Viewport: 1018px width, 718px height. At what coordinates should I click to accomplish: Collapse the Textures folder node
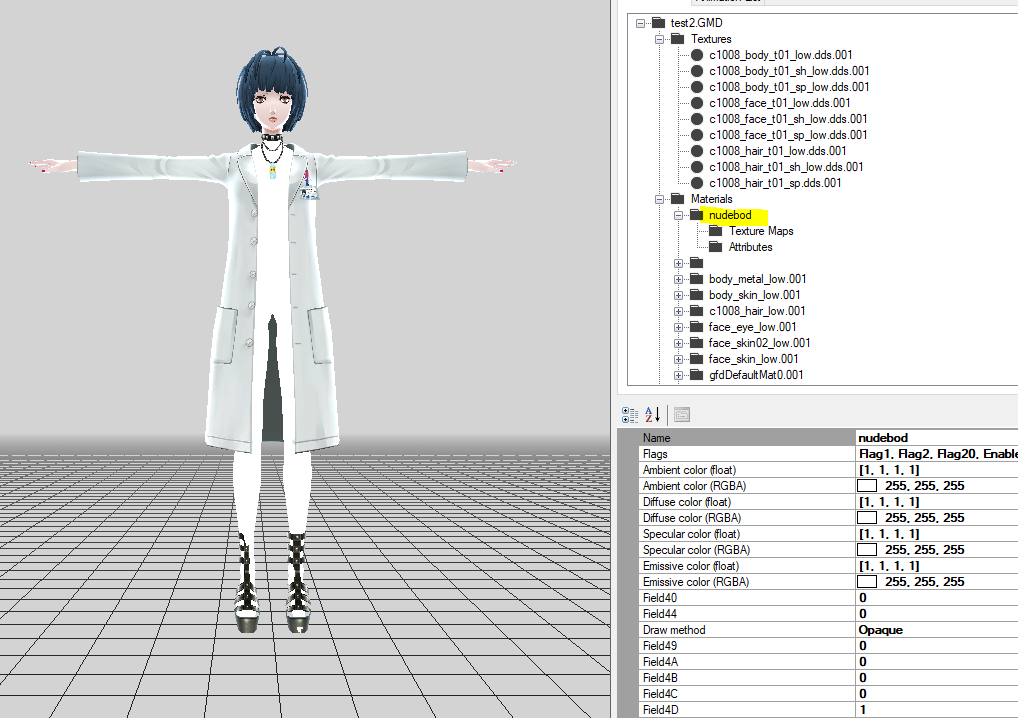point(660,39)
